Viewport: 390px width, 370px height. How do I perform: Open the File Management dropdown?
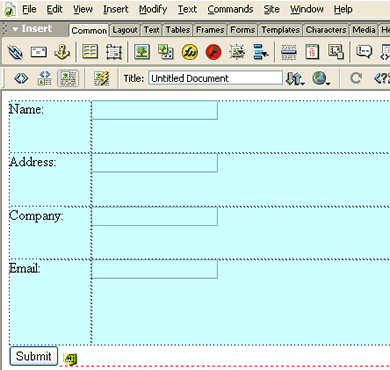295,79
